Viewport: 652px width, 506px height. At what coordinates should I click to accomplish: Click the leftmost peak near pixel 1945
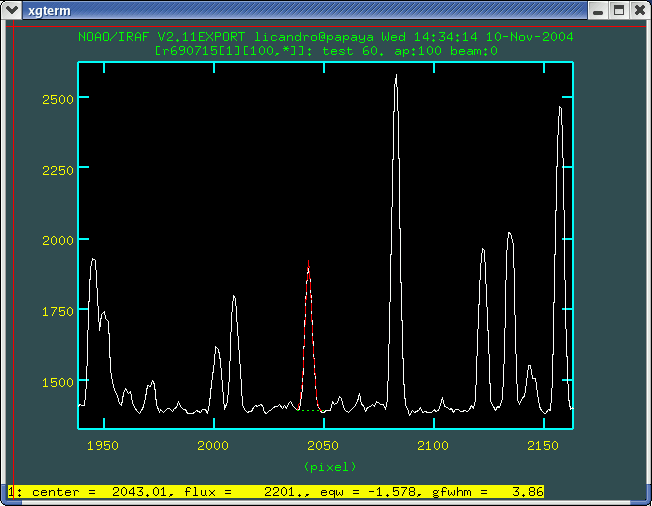[x=93, y=261]
